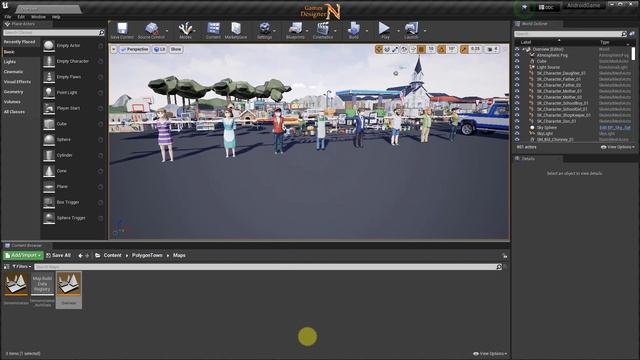Toggle visibility of Sky Sphere actor
This screenshot has height=360, width=640.
pyautogui.click(x=517, y=128)
